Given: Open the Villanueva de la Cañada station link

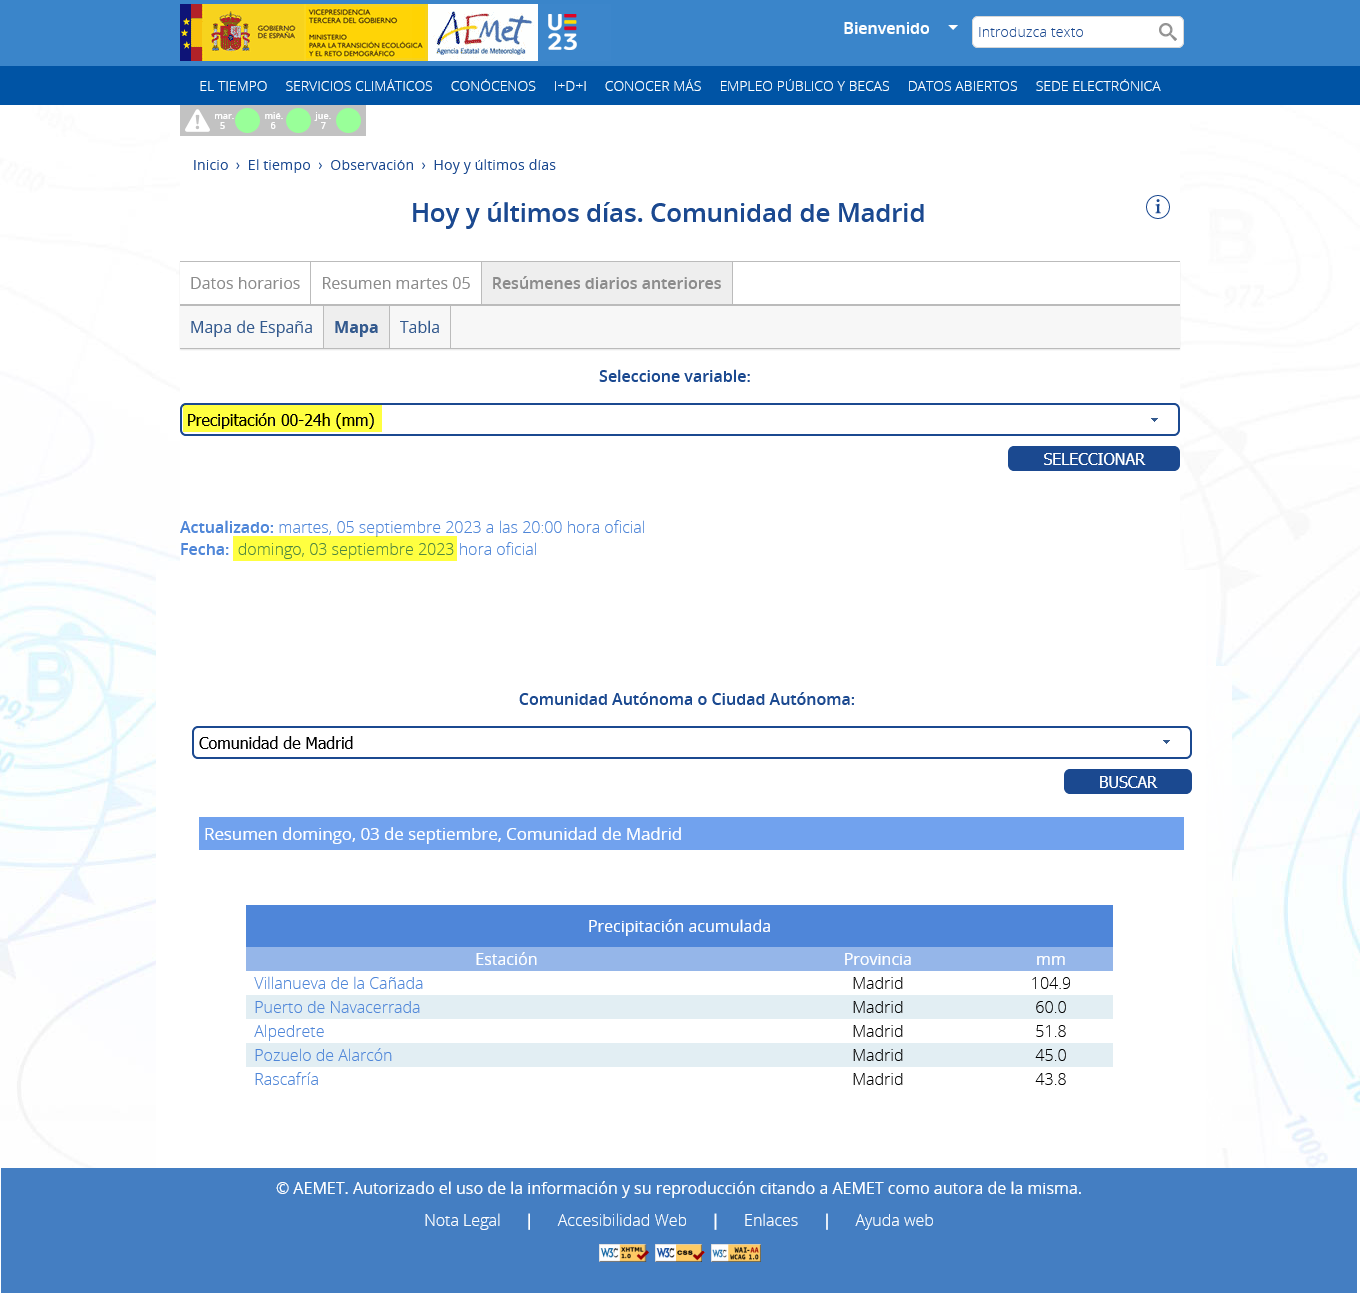Looking at the screenshot, I should click(338, 983).
